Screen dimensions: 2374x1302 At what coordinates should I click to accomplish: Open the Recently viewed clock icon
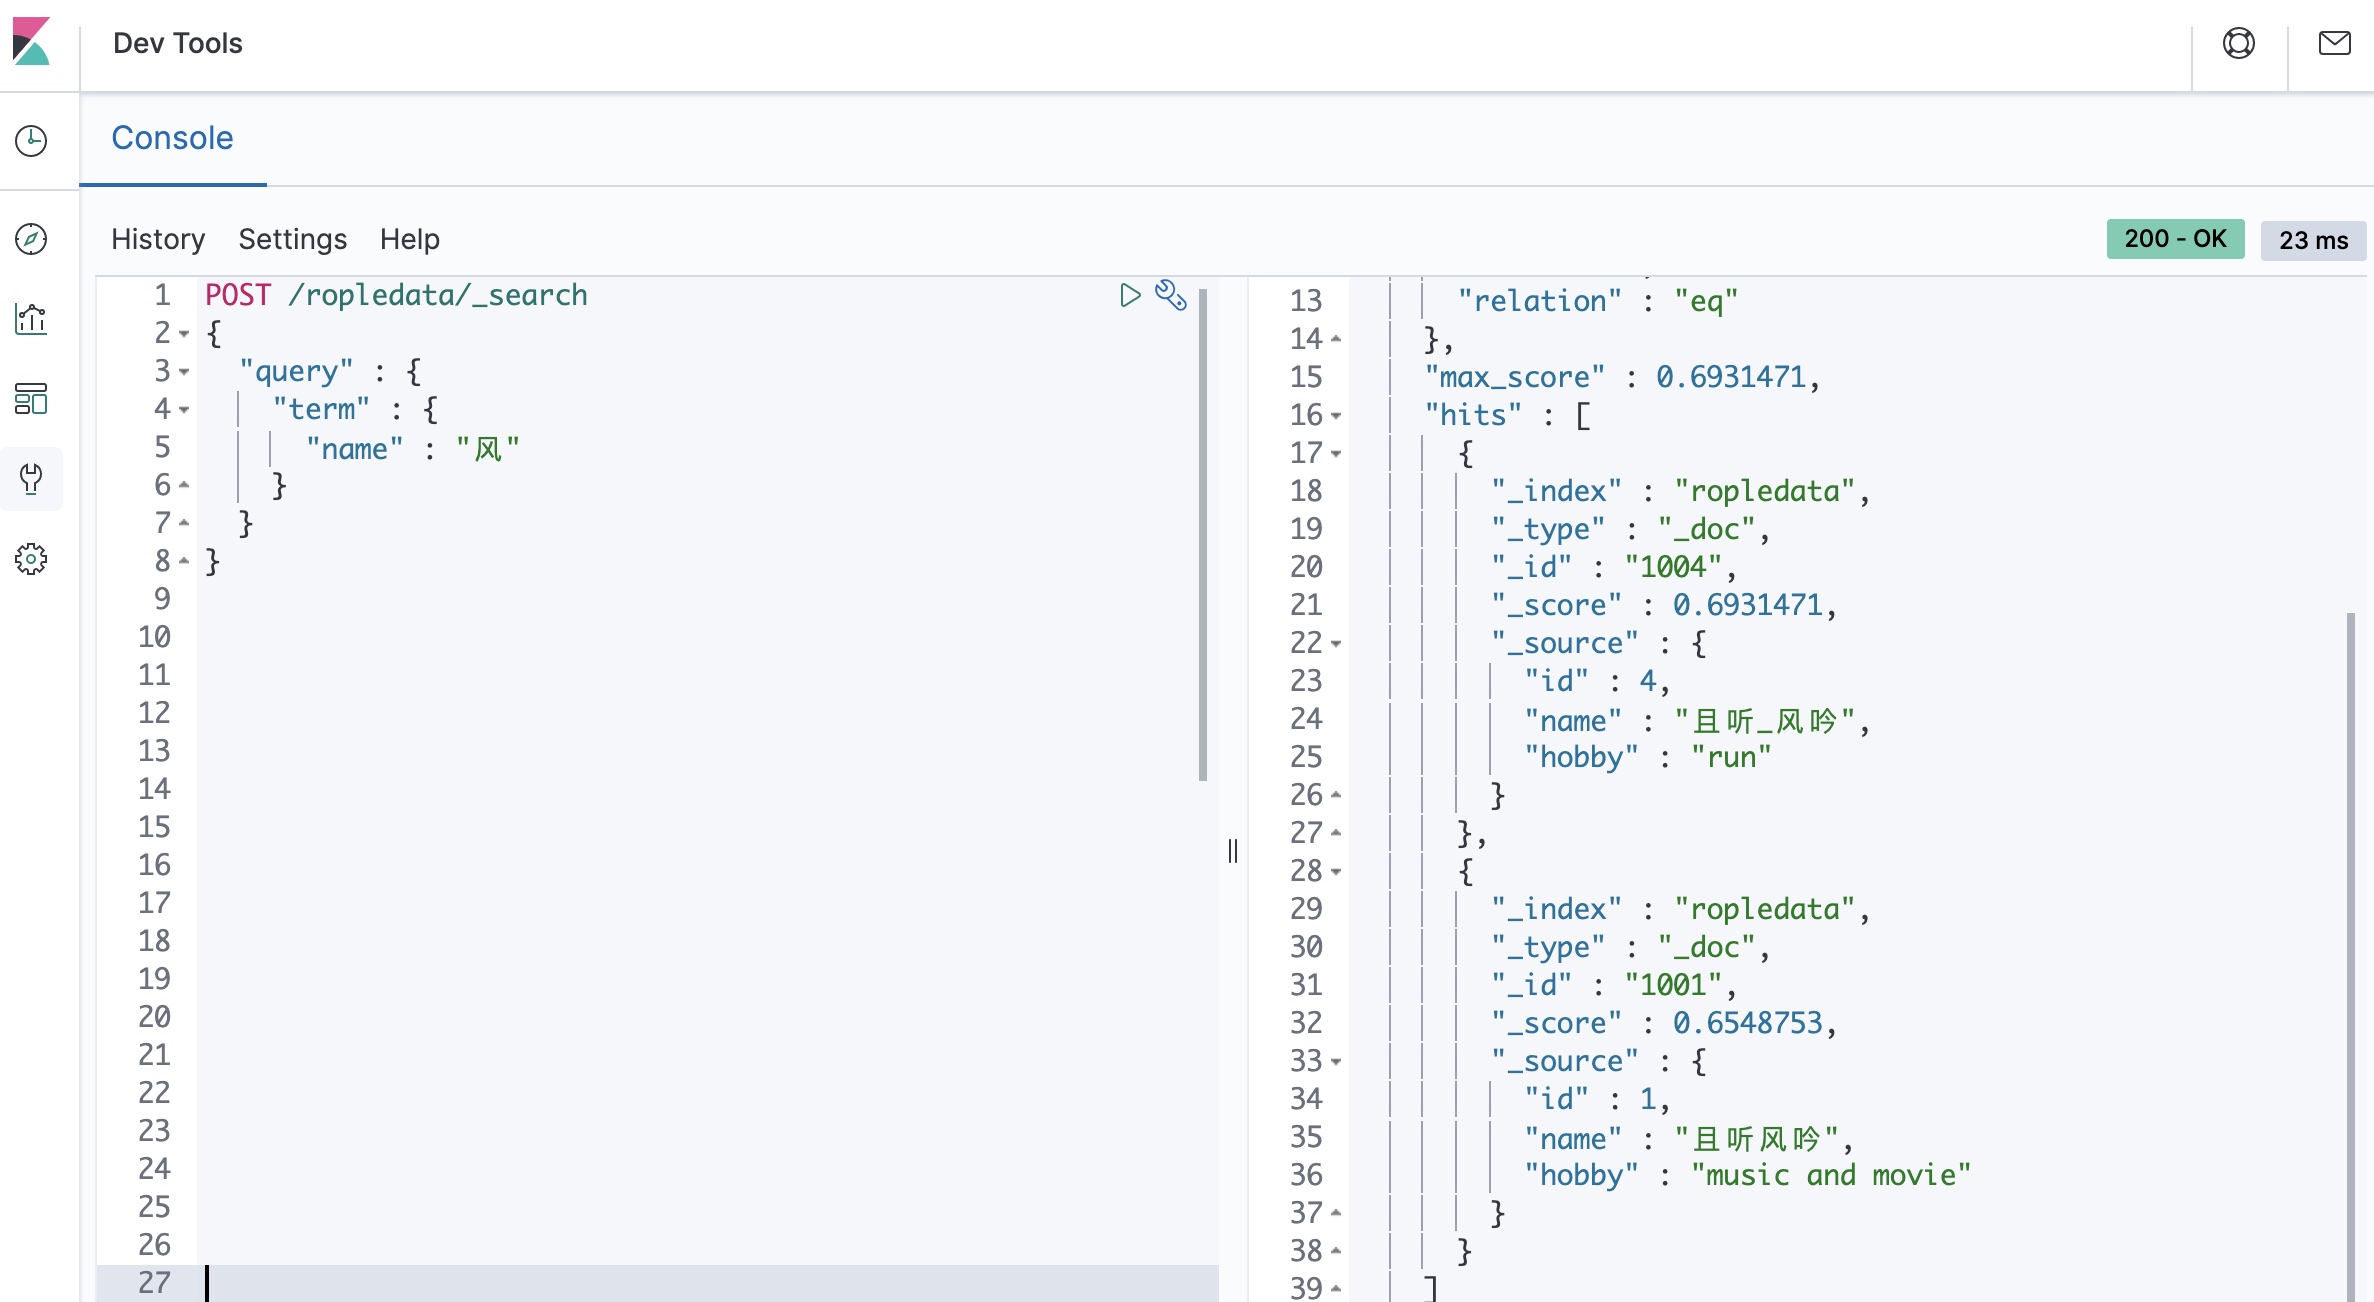31,141
